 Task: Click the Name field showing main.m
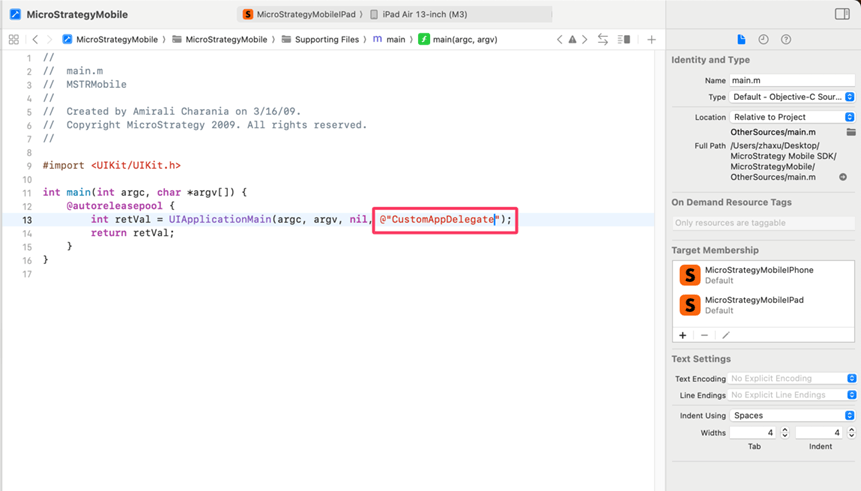pos(791,80)
